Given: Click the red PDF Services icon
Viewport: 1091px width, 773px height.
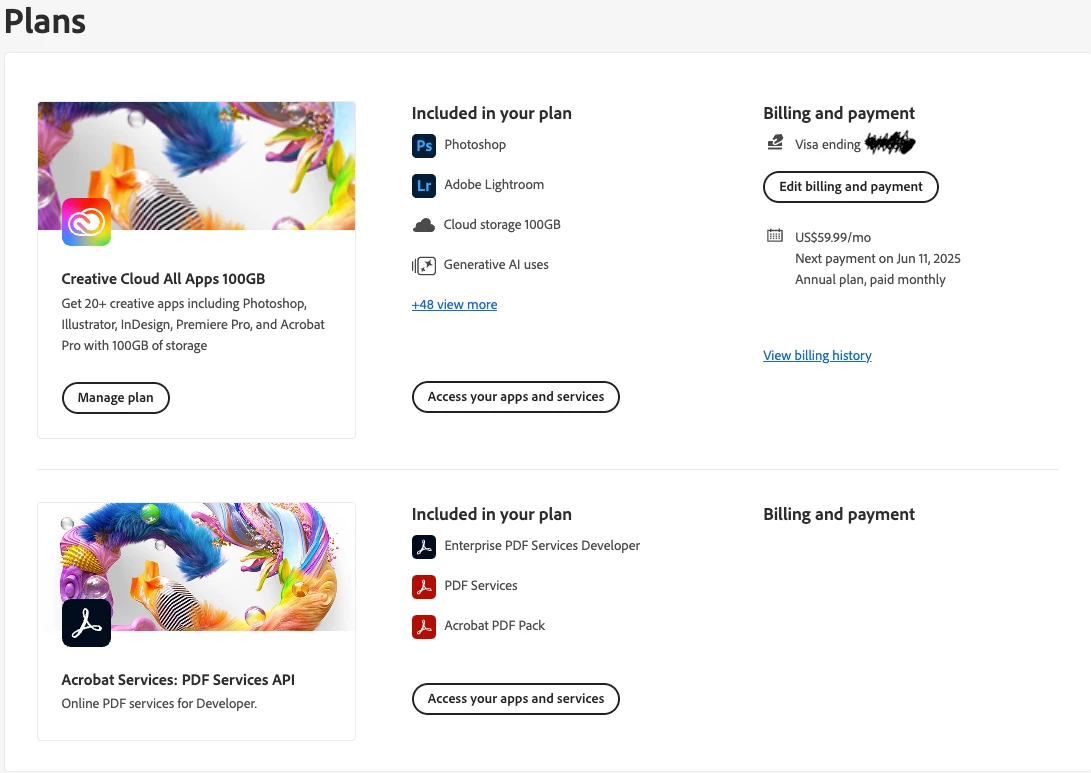Looking at the screenshot, I should (x=424, y=587).
